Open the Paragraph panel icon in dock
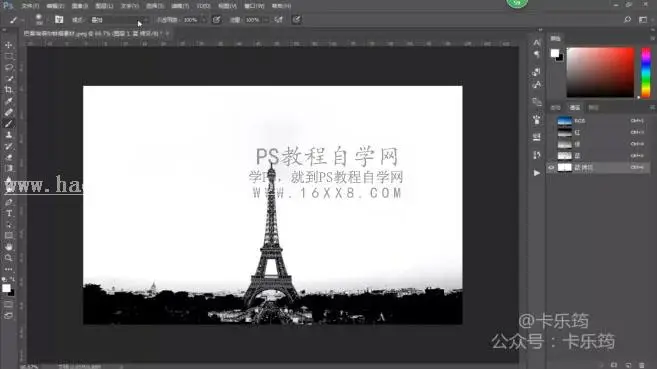657x369 pixels. coord(537,54)
